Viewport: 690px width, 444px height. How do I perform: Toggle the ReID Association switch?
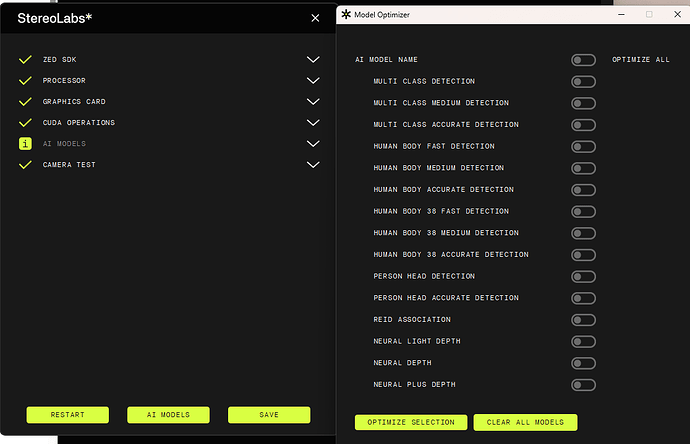584,319
